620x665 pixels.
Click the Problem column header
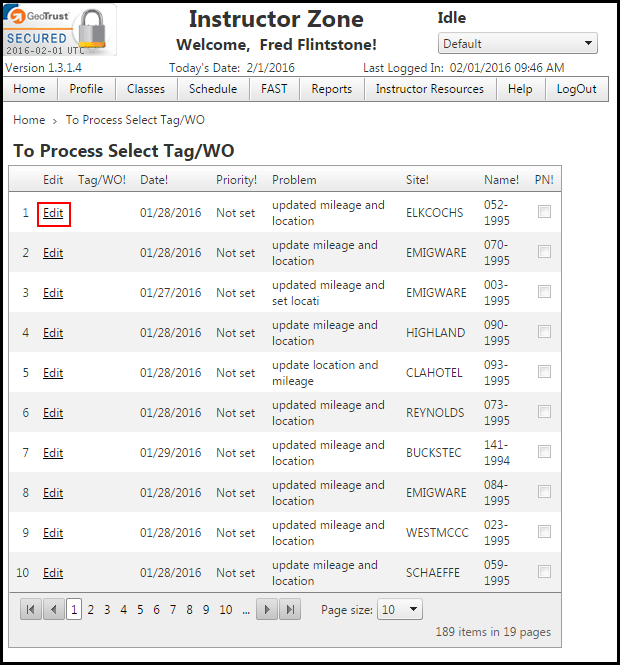tap(294, 180)
